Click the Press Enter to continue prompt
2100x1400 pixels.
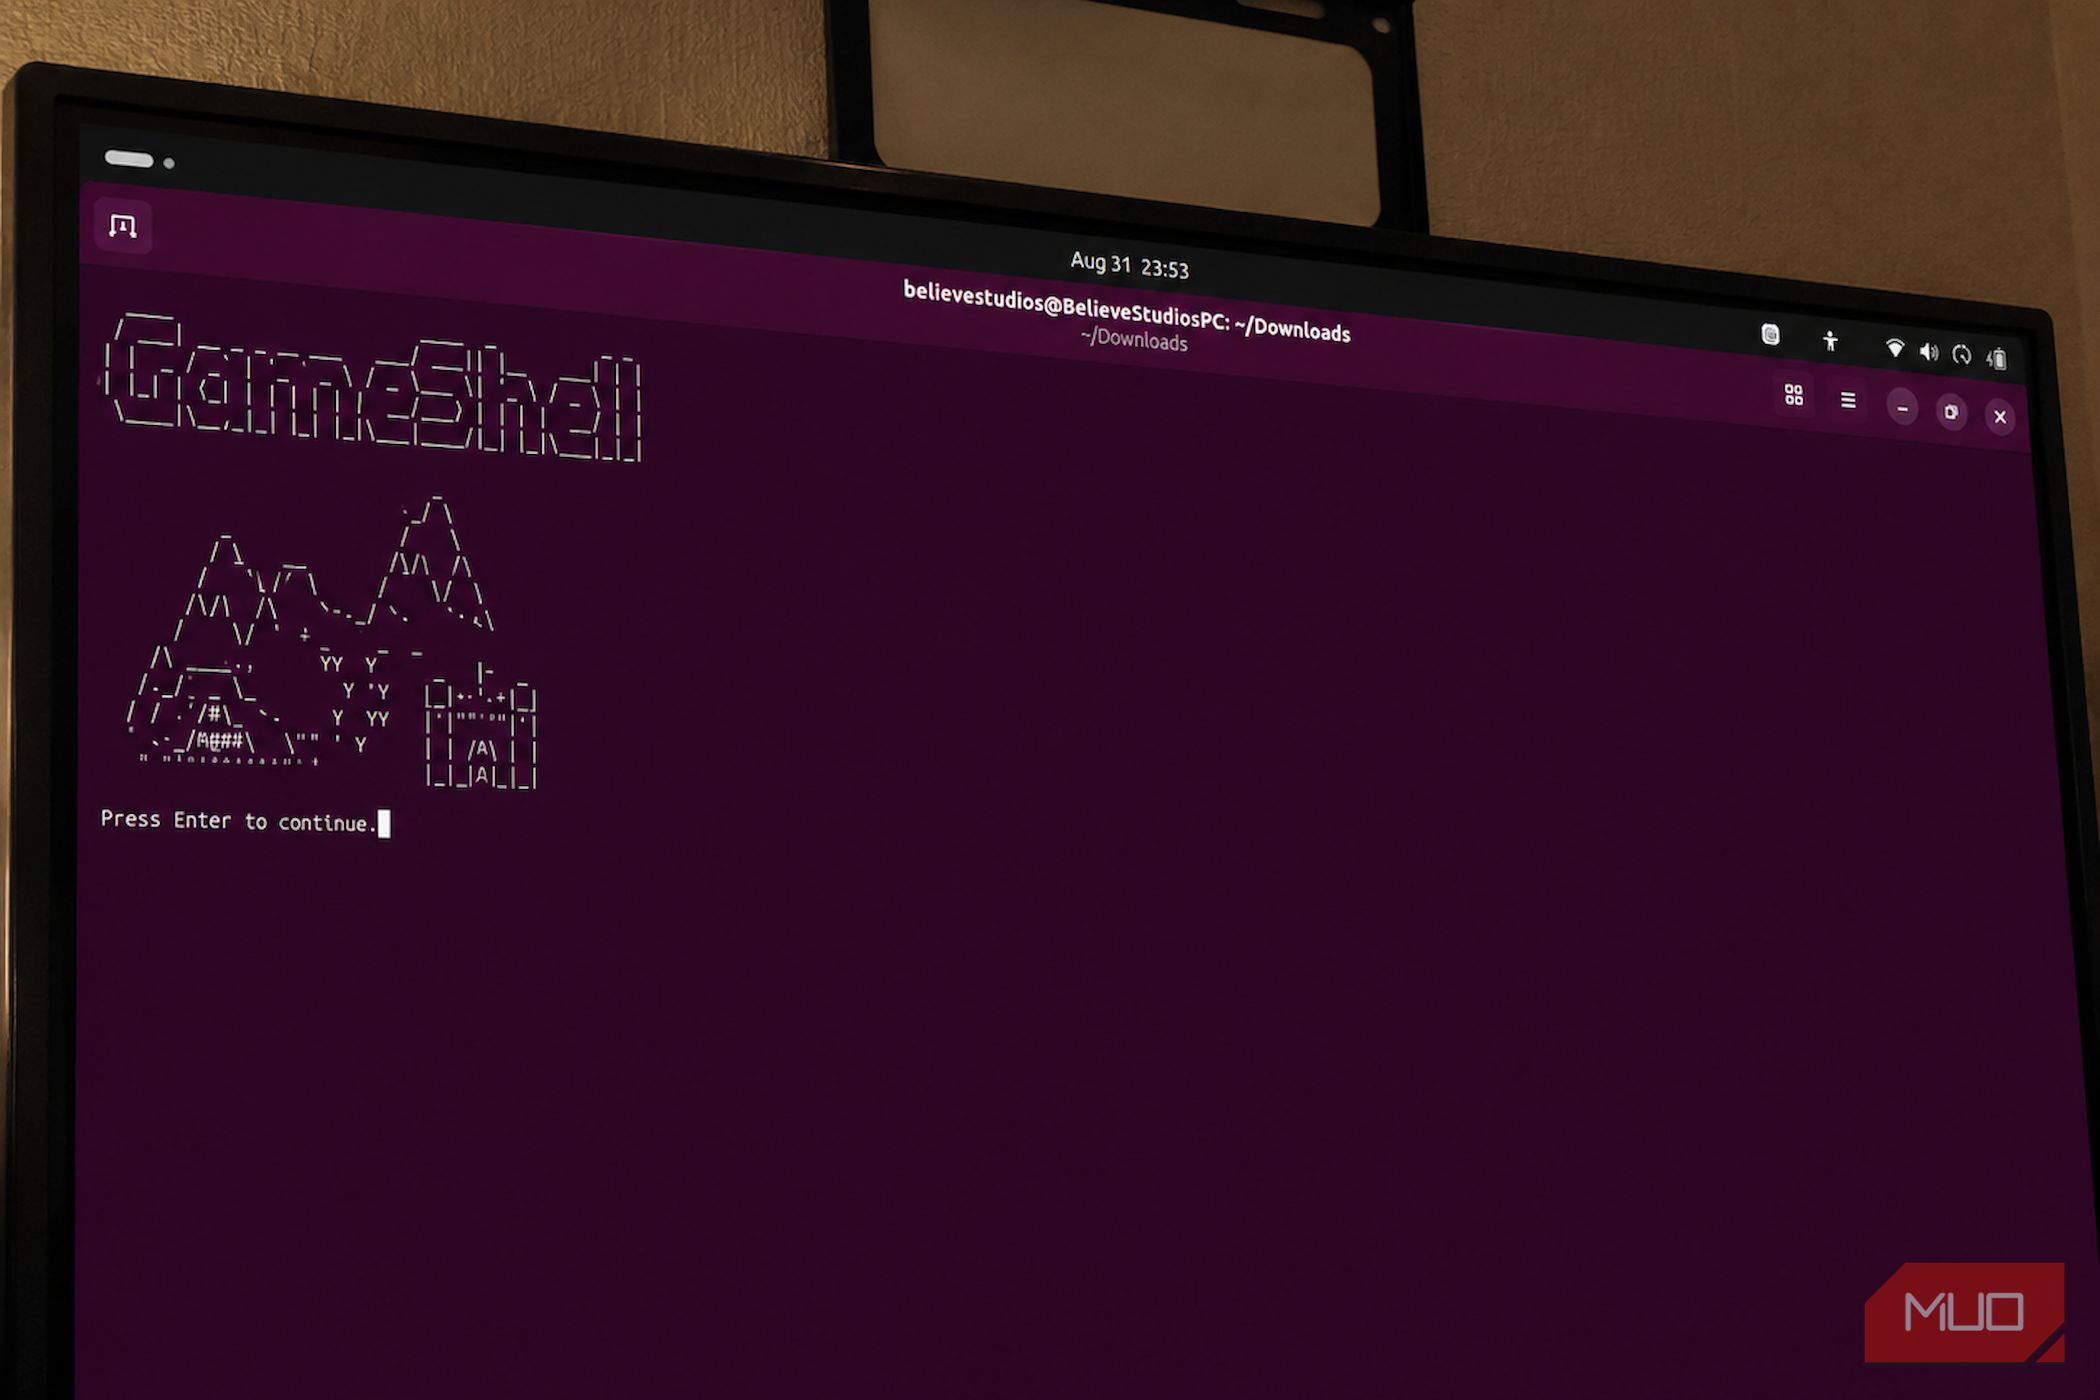click(x=239, y=821)
